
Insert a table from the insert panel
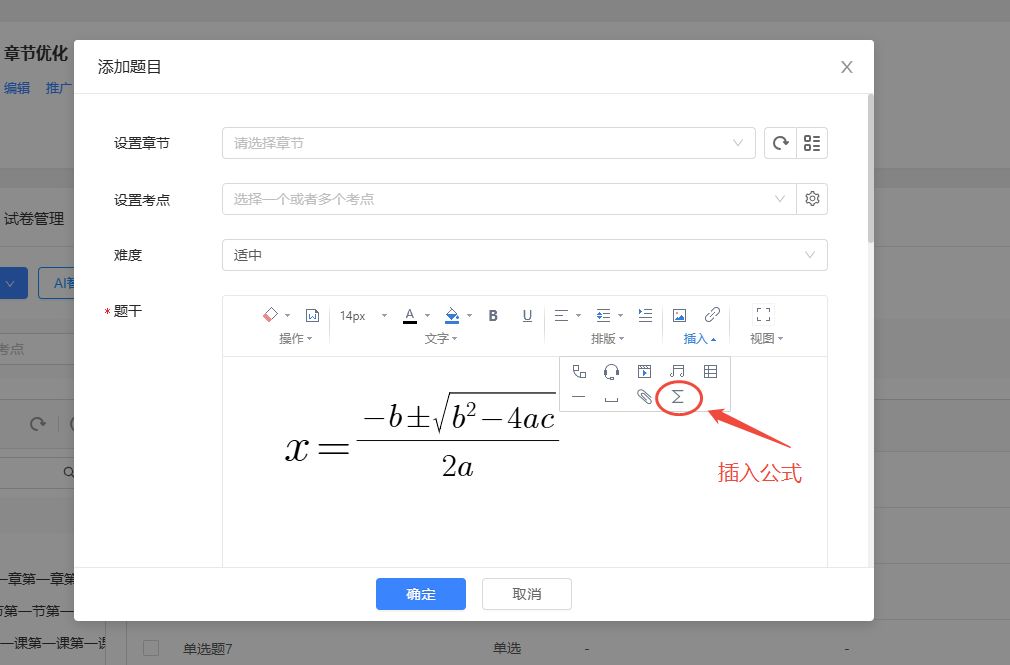pyautogui.click(x=710, y=371)
